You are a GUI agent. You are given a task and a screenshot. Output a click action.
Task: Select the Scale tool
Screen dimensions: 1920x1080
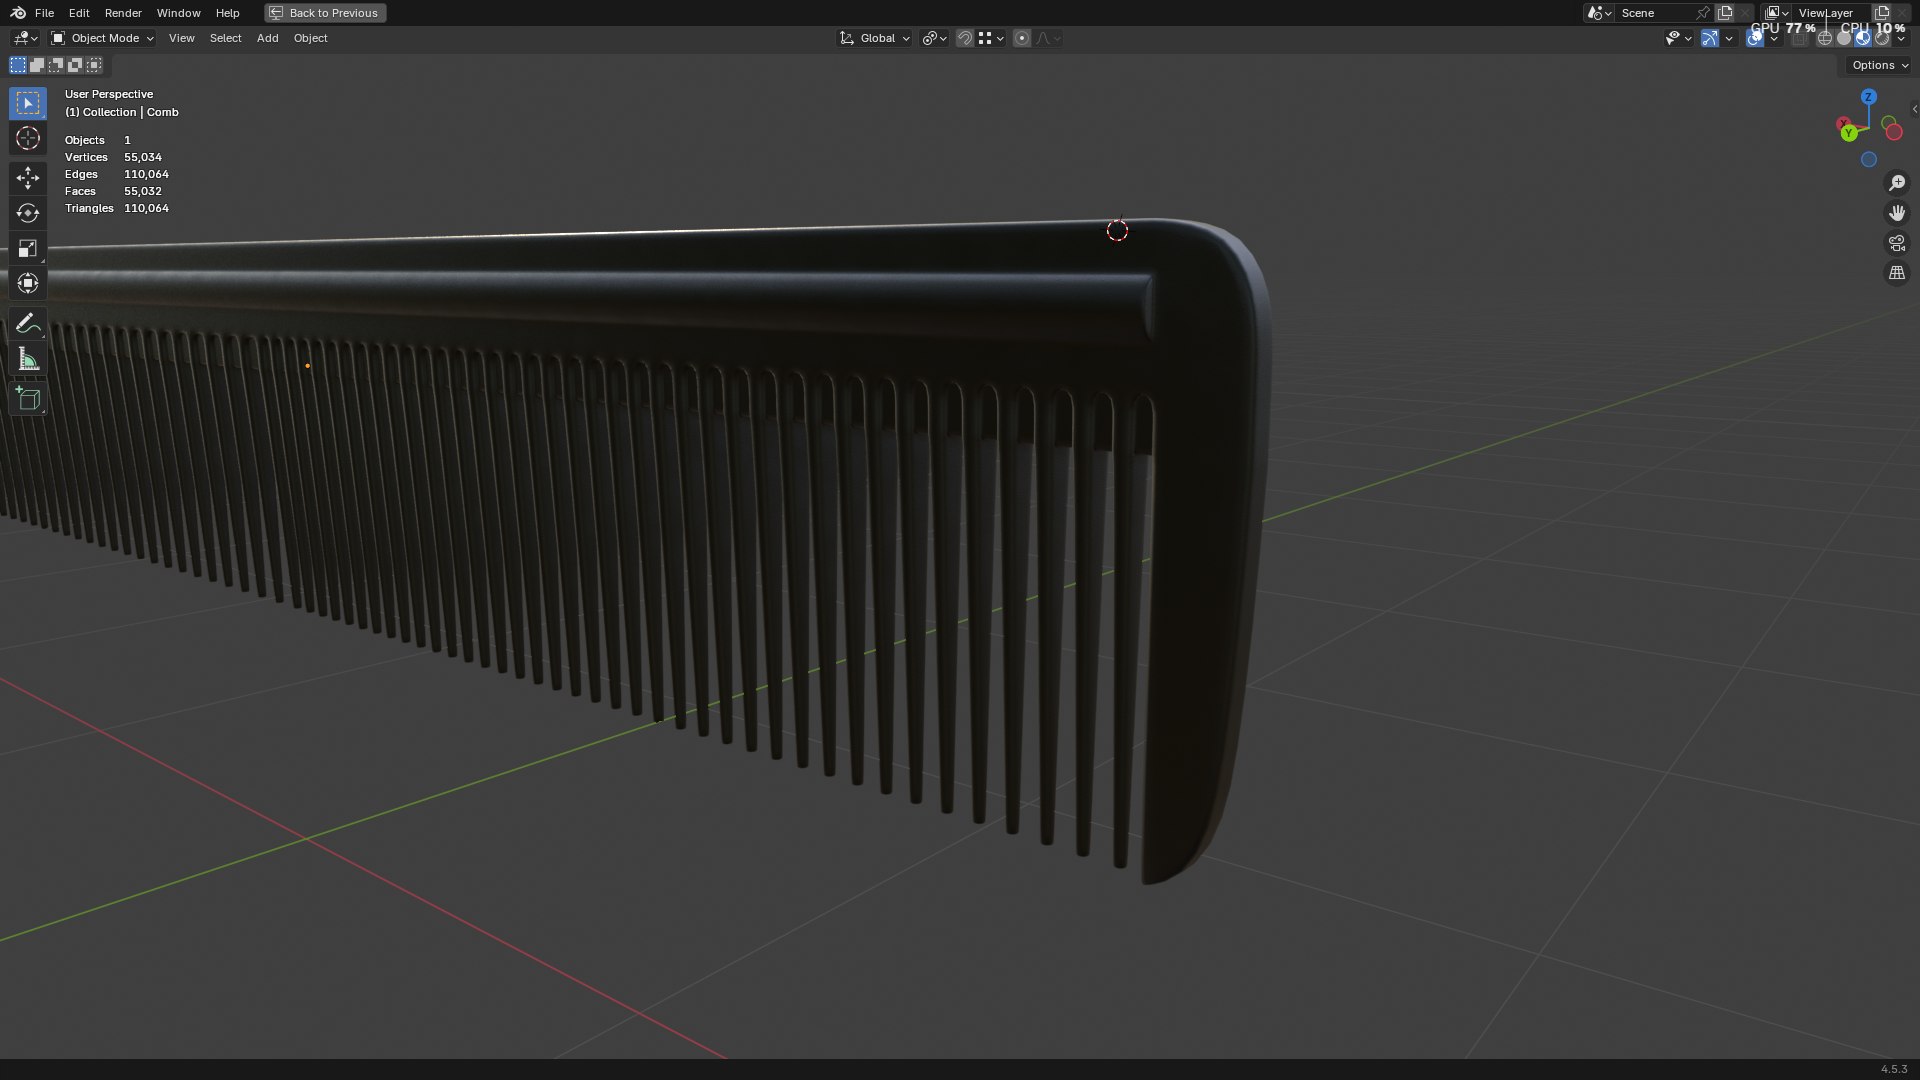[28, 248]
